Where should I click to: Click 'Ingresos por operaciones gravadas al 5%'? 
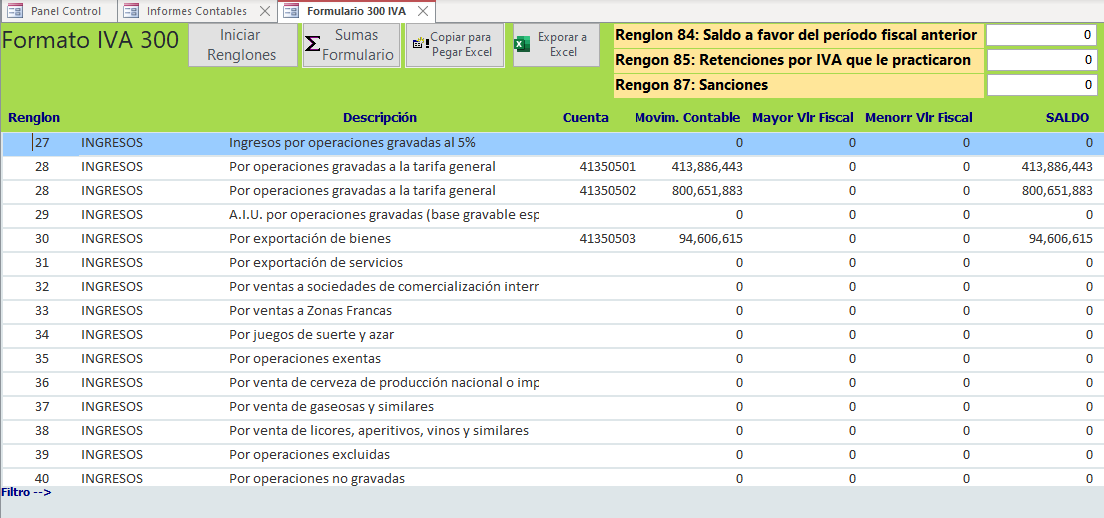point(352,143)
